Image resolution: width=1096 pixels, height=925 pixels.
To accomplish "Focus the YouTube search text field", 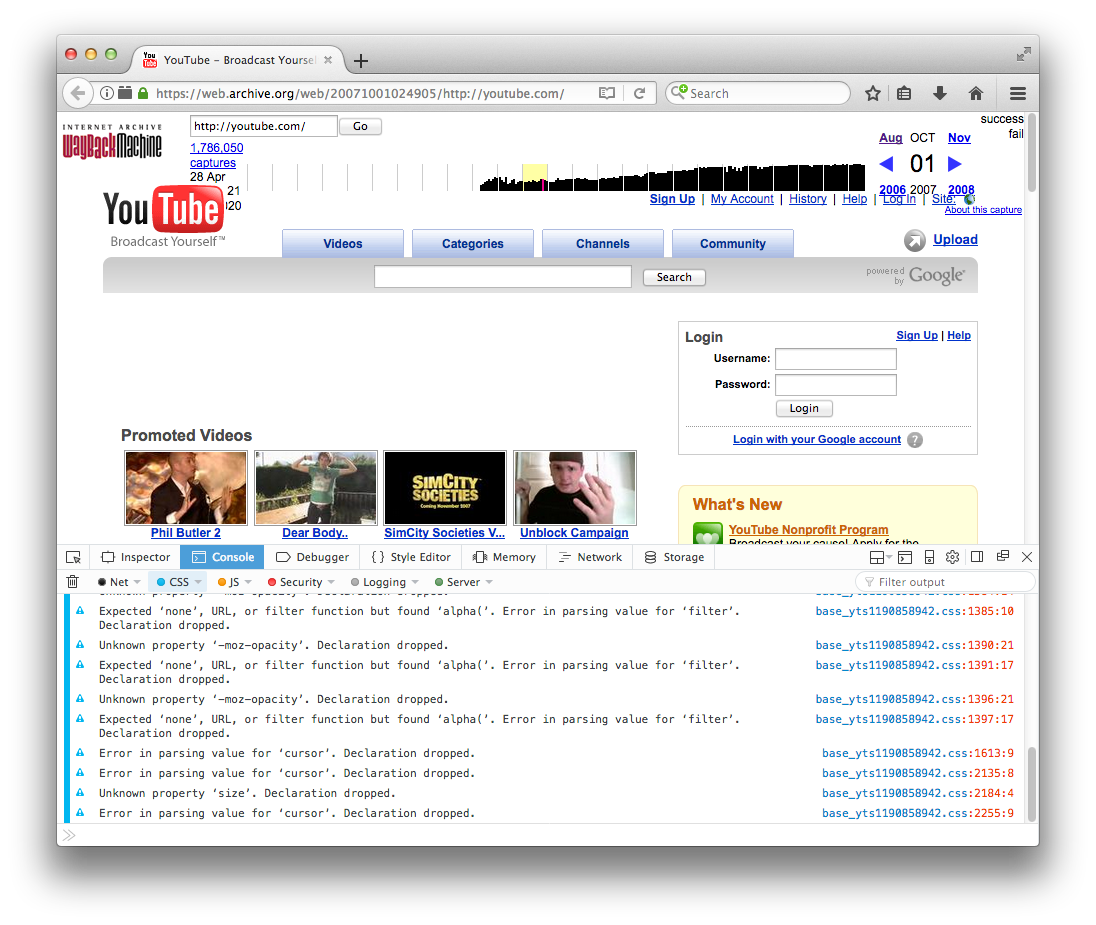I will 503,277.
